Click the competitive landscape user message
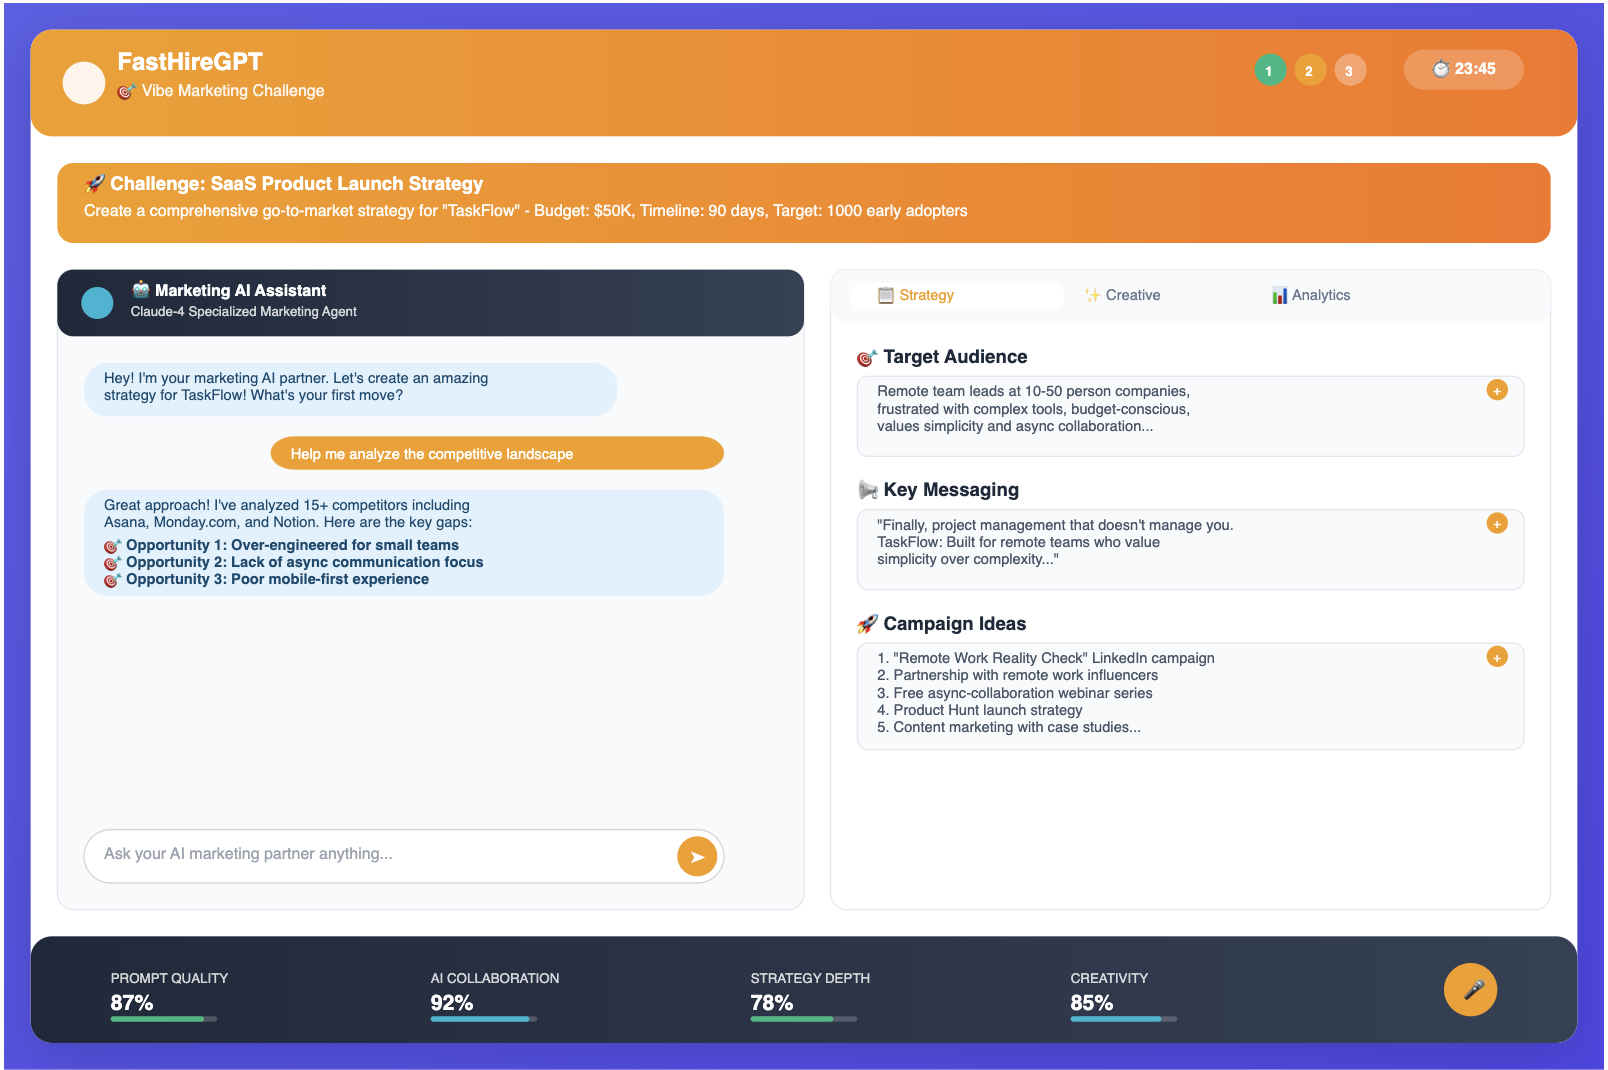The width and height of the screenshot is (1608, 1070). 496,454
